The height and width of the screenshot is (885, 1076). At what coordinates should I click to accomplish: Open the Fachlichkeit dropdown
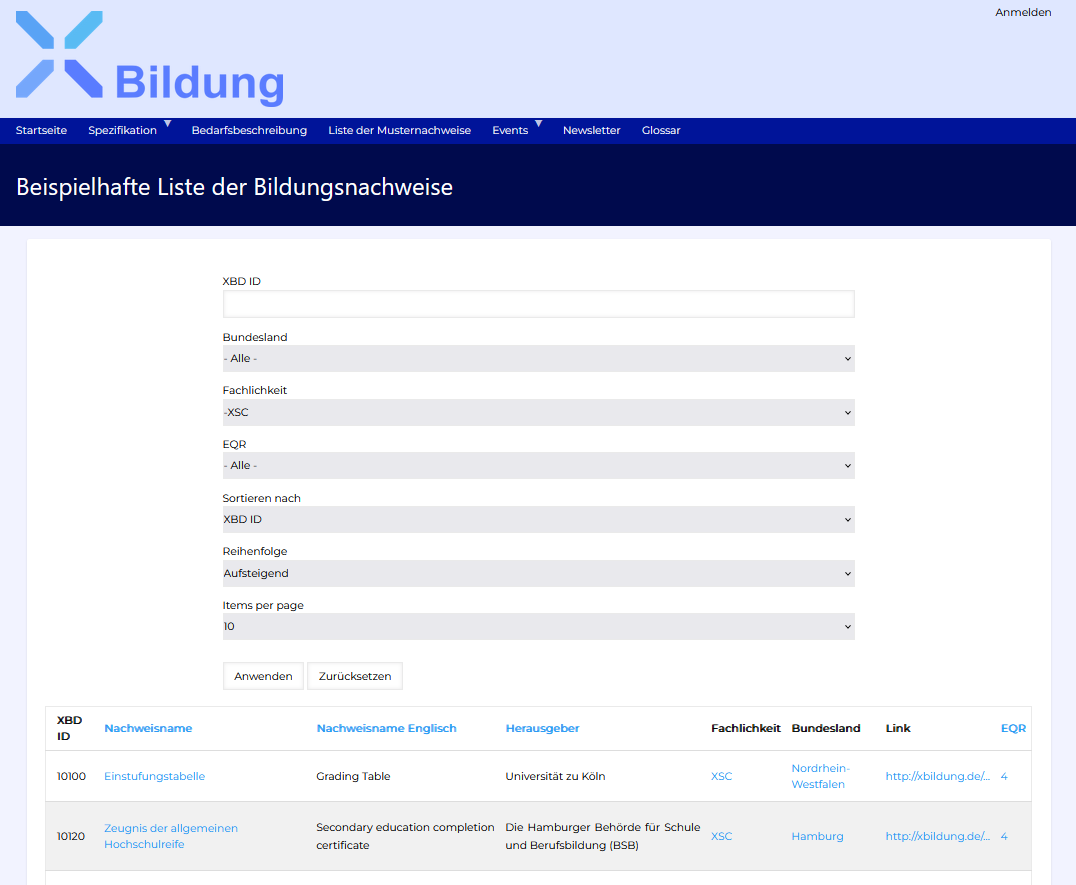point(538,412)
